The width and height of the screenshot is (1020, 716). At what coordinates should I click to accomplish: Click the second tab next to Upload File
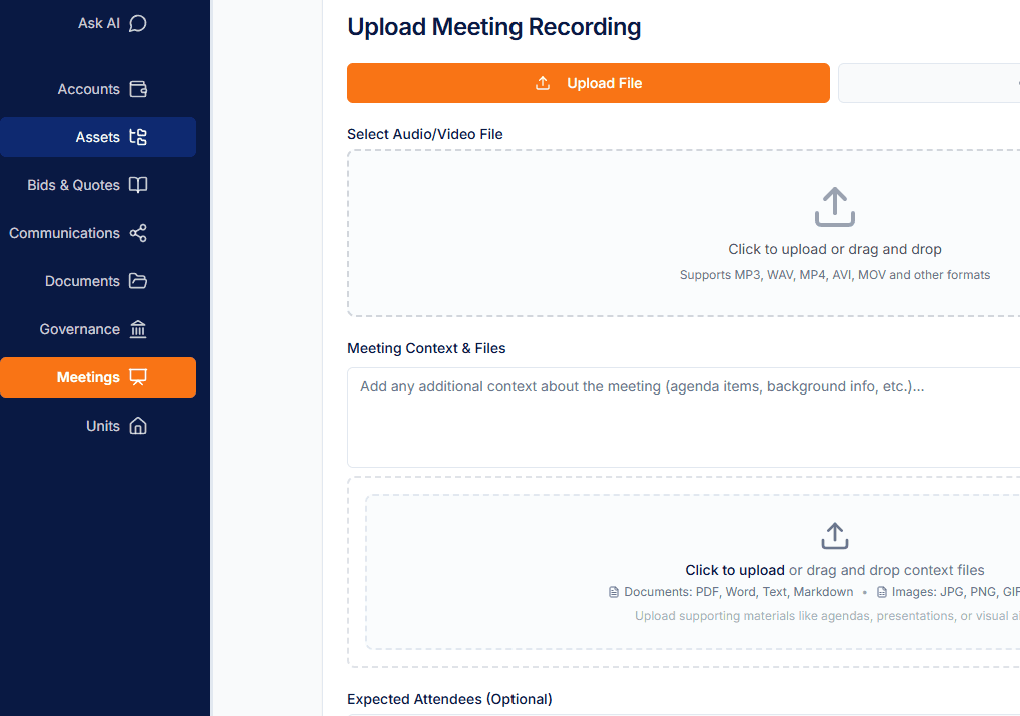tap(929, 83)
